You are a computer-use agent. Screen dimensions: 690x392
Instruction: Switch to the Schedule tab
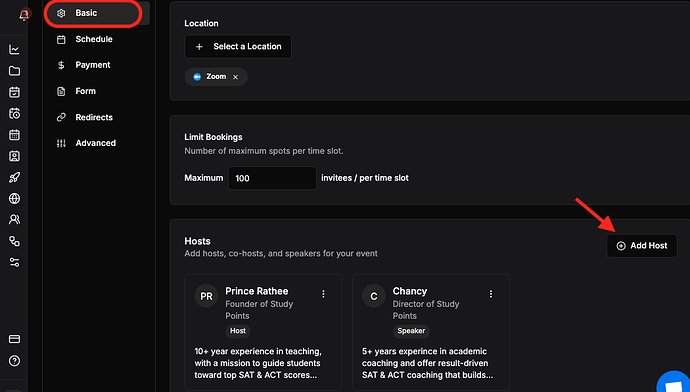coord(93,39)
